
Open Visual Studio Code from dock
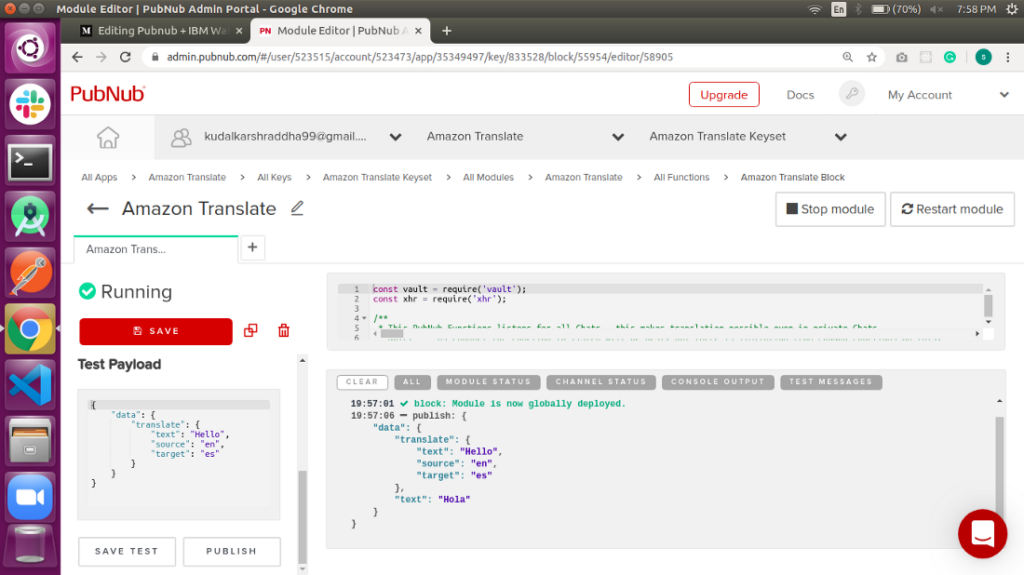coord(30,385)
